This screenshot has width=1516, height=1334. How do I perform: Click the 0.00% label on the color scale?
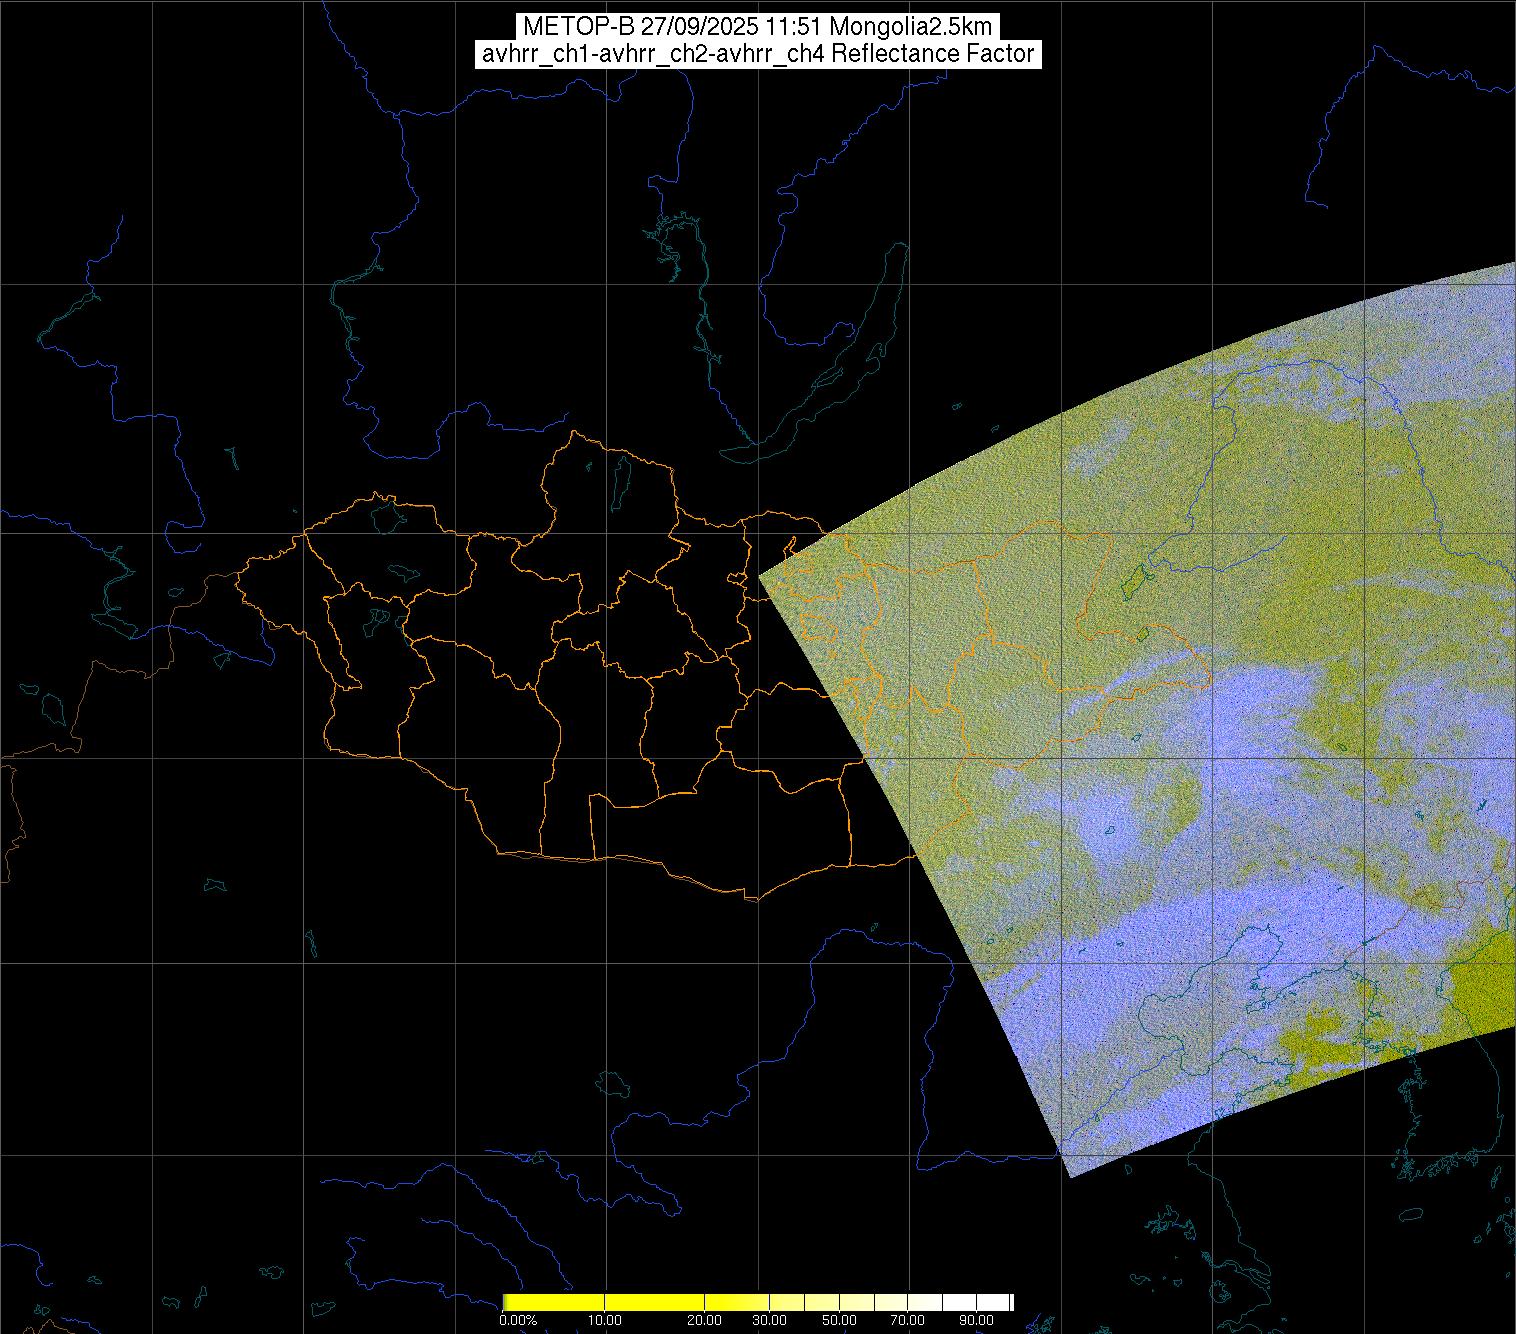coord(517,1320)
